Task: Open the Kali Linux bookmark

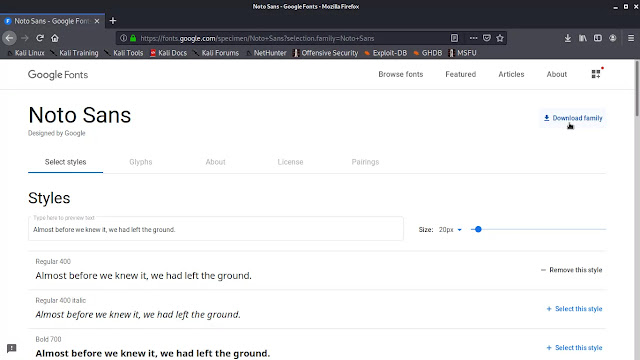Action: pyautogui.click(x=26, y=53)
